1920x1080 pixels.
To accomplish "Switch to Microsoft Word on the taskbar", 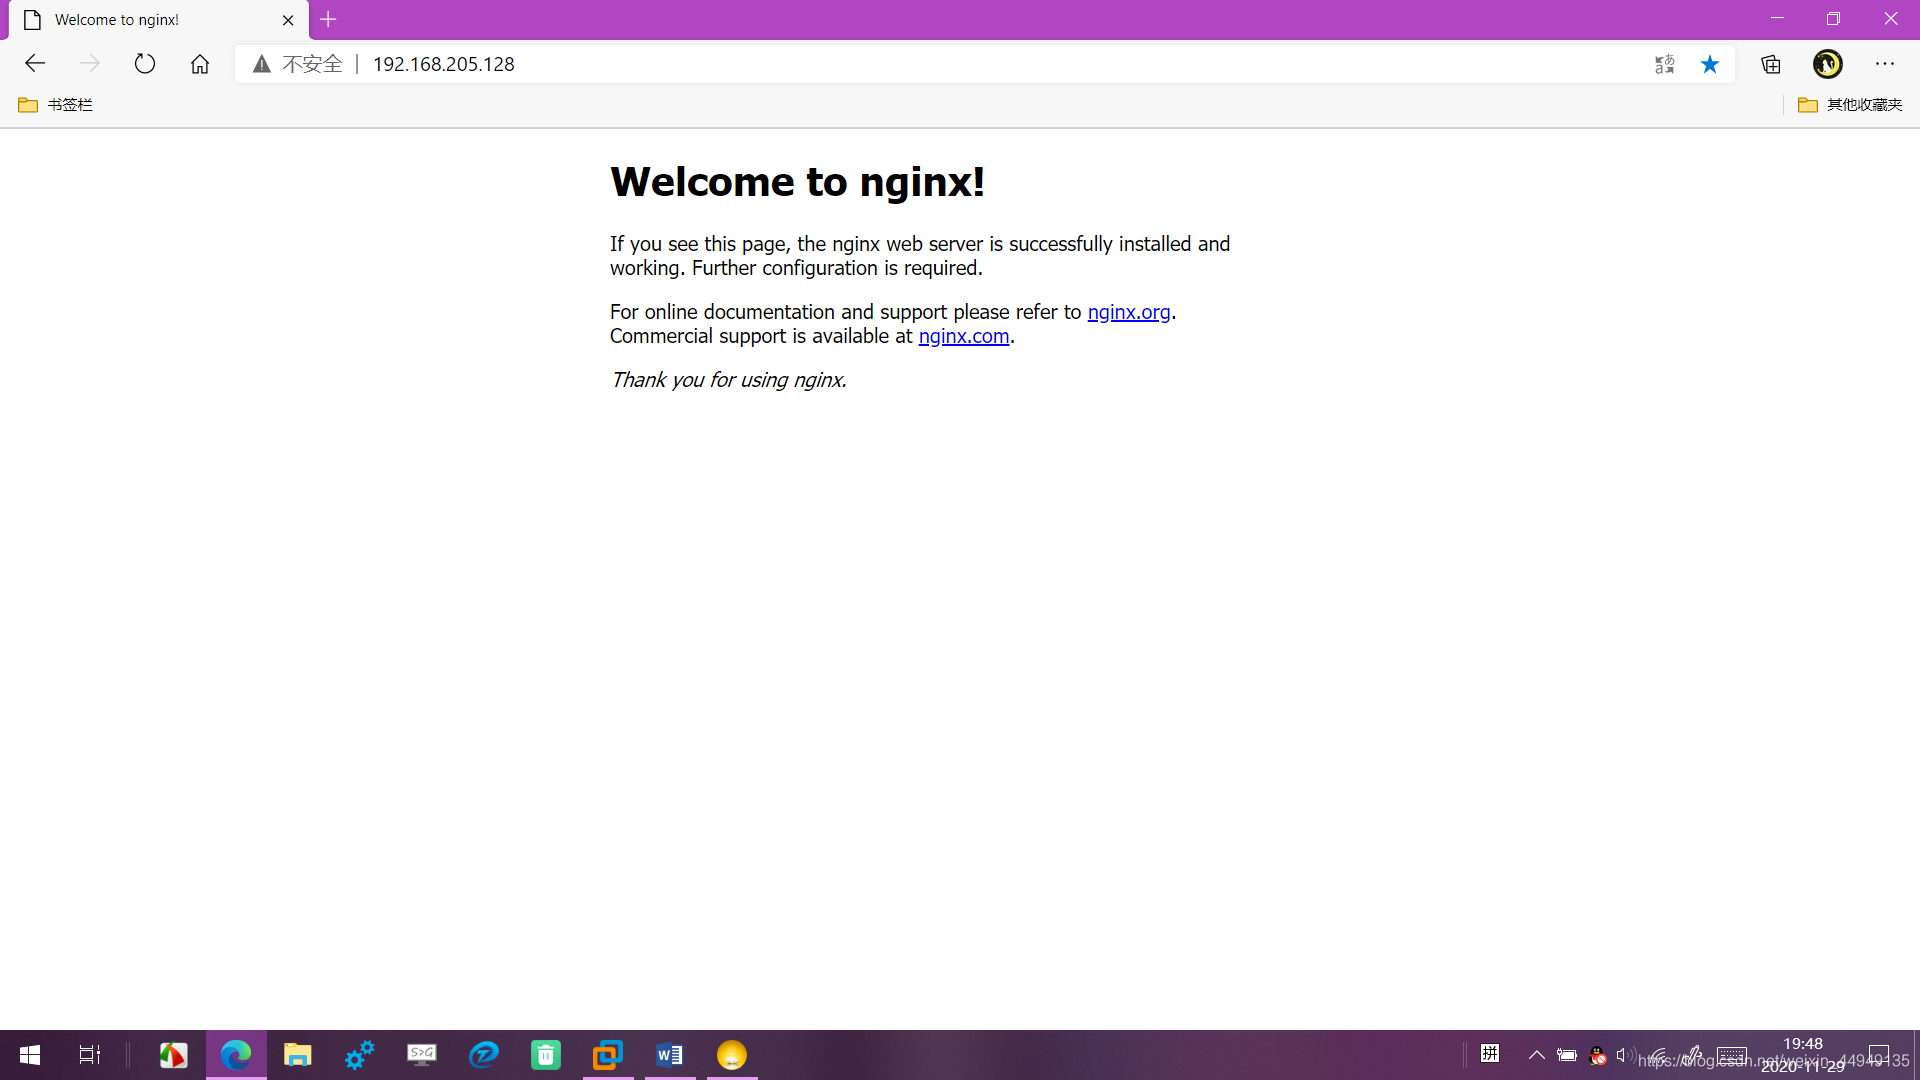I will (x=670, y=1055).
